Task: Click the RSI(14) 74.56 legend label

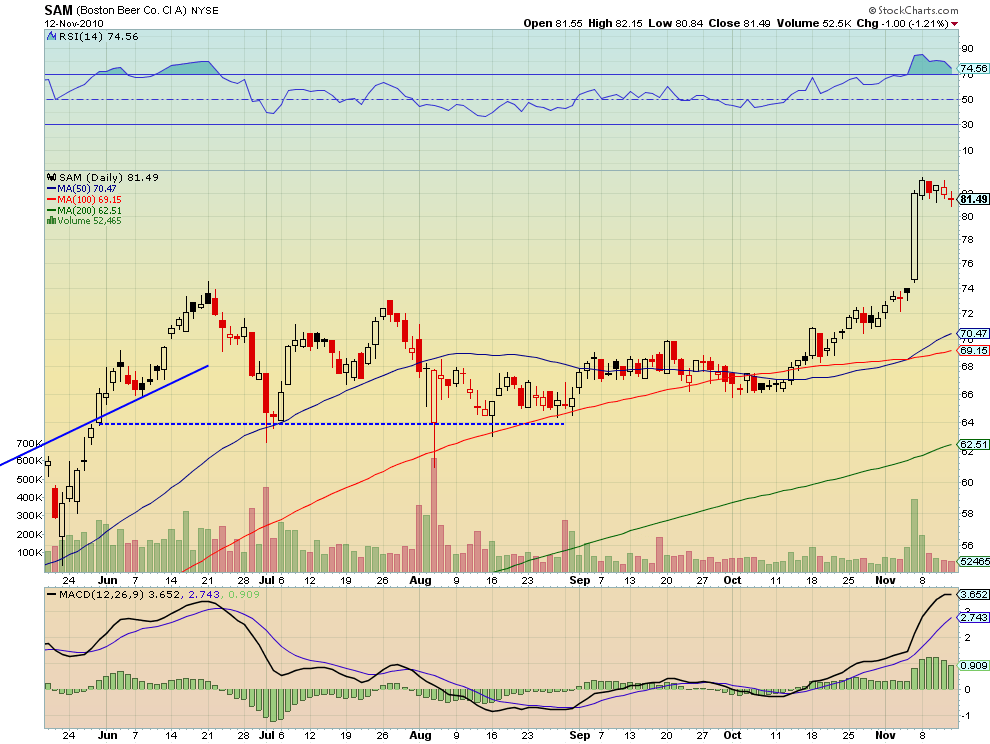Action: 98,37
